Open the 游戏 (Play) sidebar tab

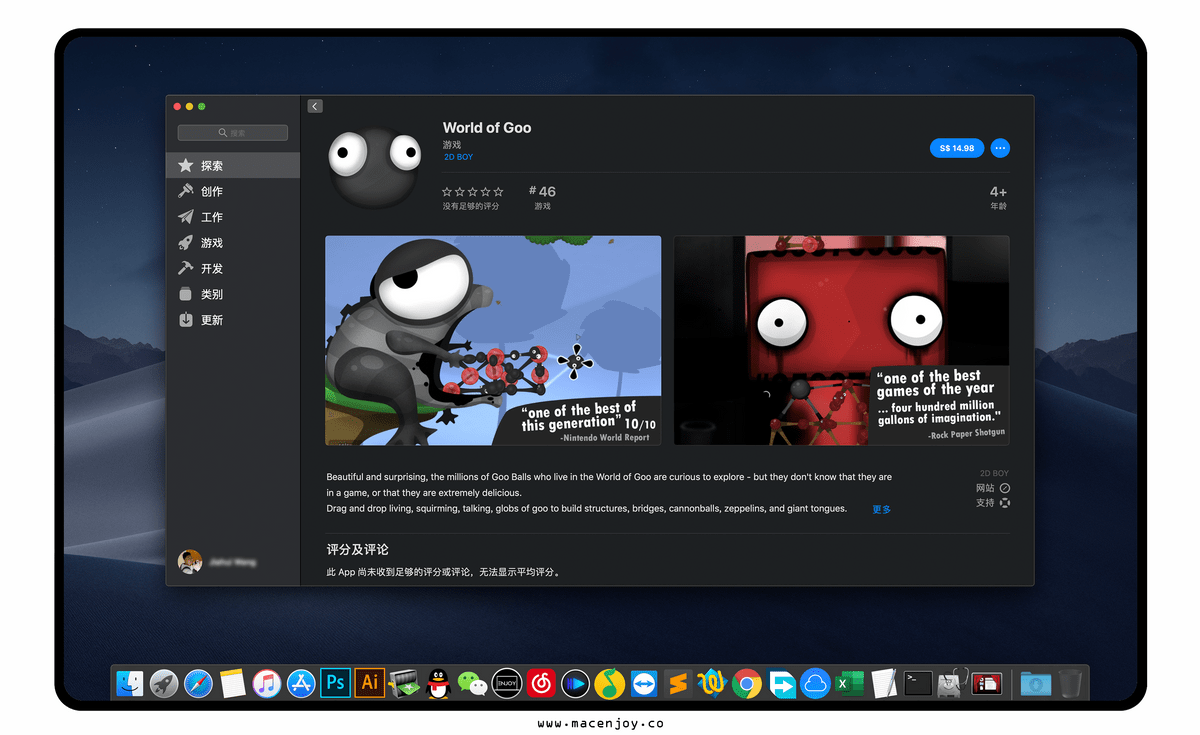[x=233, y=243]
